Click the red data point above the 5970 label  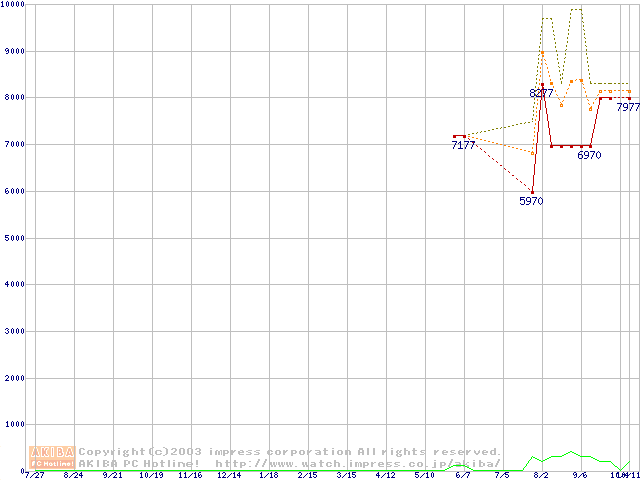(532, 191)
